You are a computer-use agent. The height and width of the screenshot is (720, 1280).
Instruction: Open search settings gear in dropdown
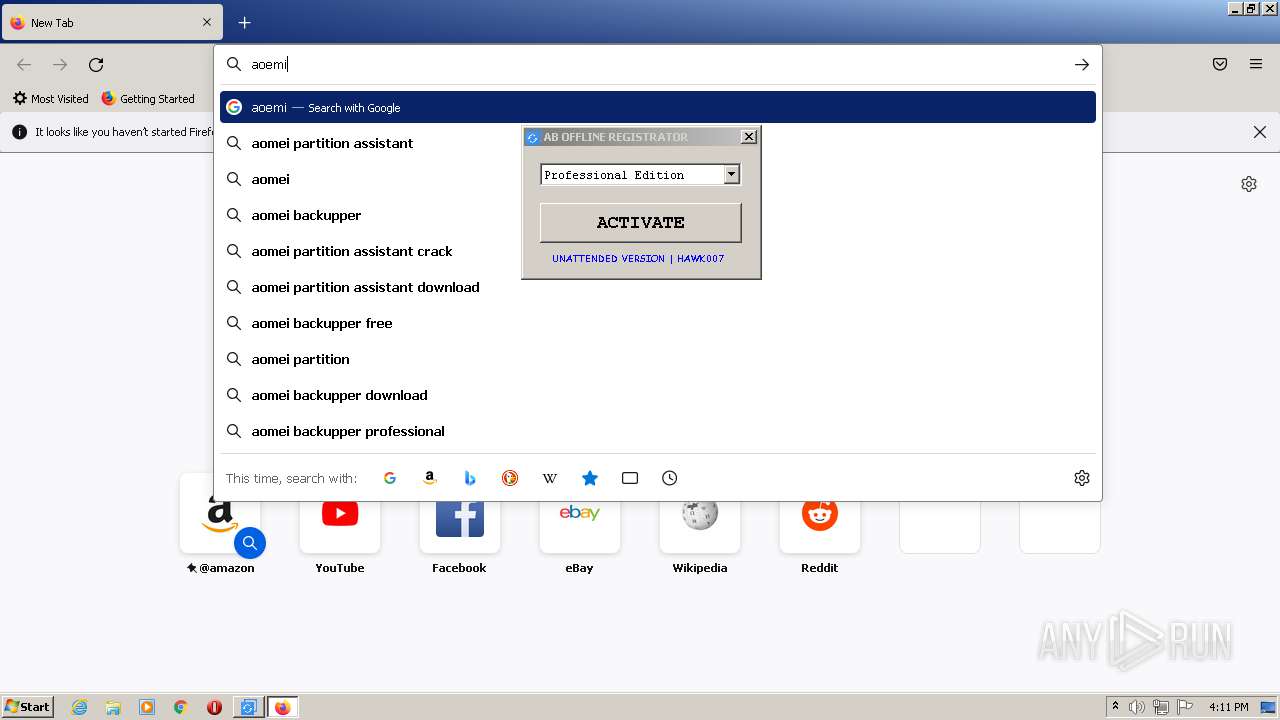coord(1082,478)
